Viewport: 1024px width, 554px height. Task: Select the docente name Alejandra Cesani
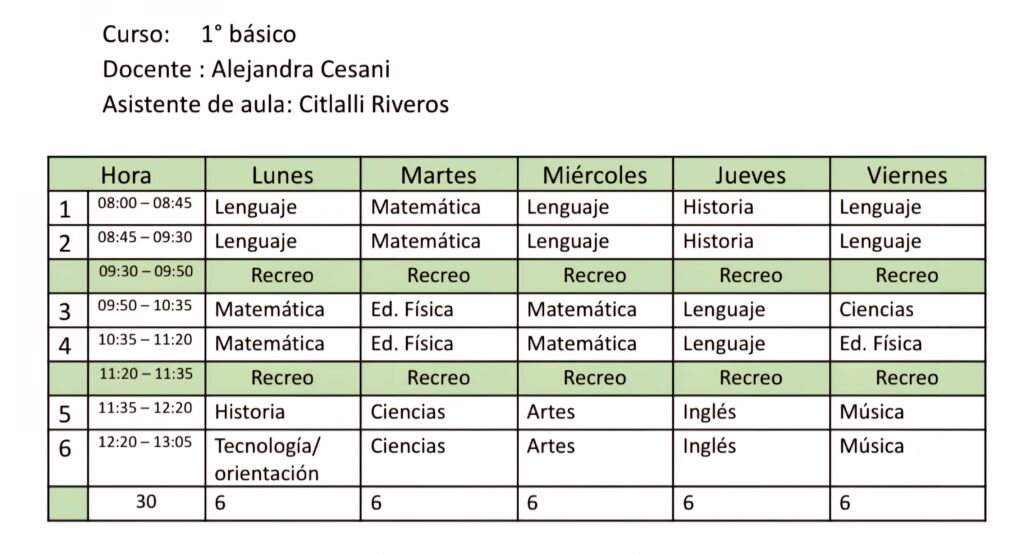[300, 69]
